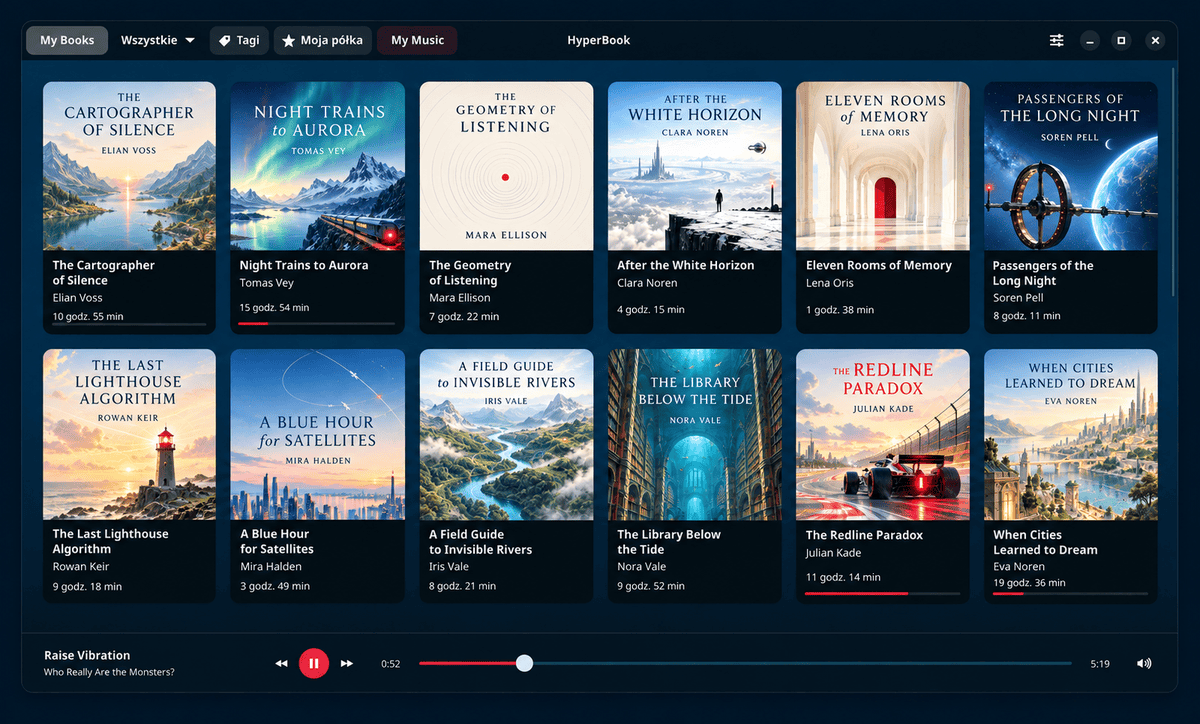Close the HyperBook window
The height and width of the screenshot is (724, 1200).
point(1155,40)
